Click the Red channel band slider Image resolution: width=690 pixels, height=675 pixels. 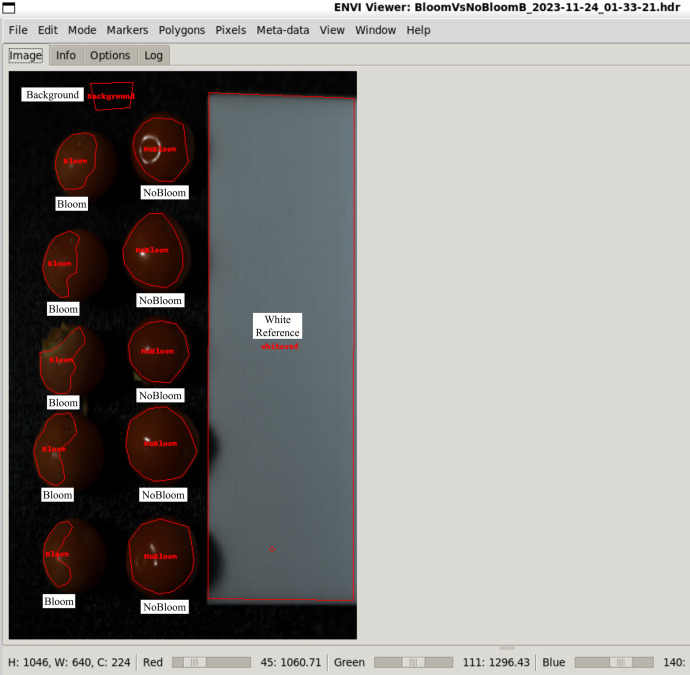point(211,662)
